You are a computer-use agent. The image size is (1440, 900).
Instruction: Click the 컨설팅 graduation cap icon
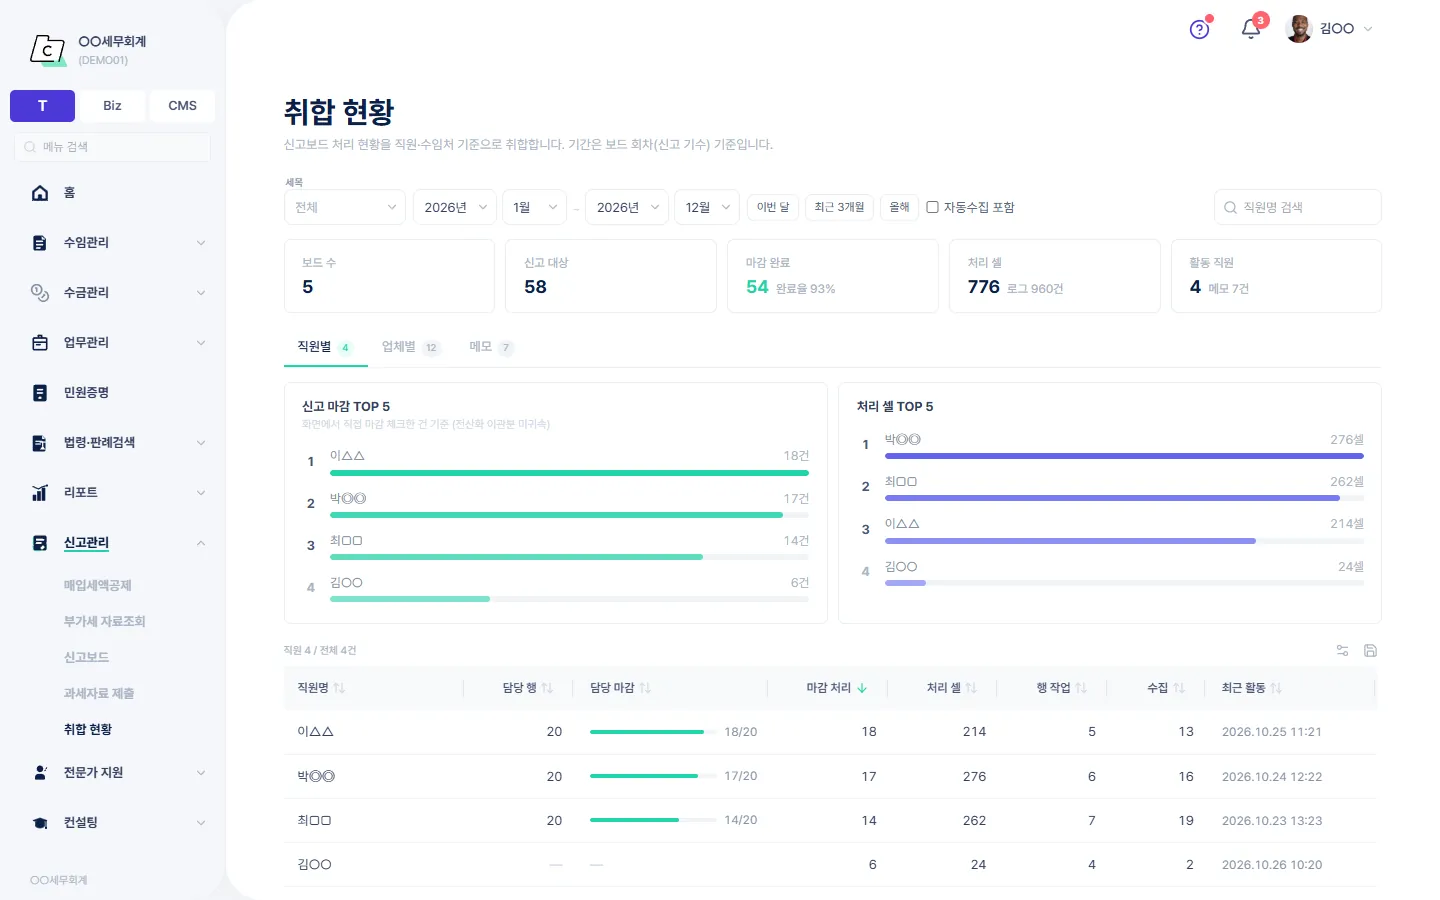pyautogui.click(x=40, y=823)
